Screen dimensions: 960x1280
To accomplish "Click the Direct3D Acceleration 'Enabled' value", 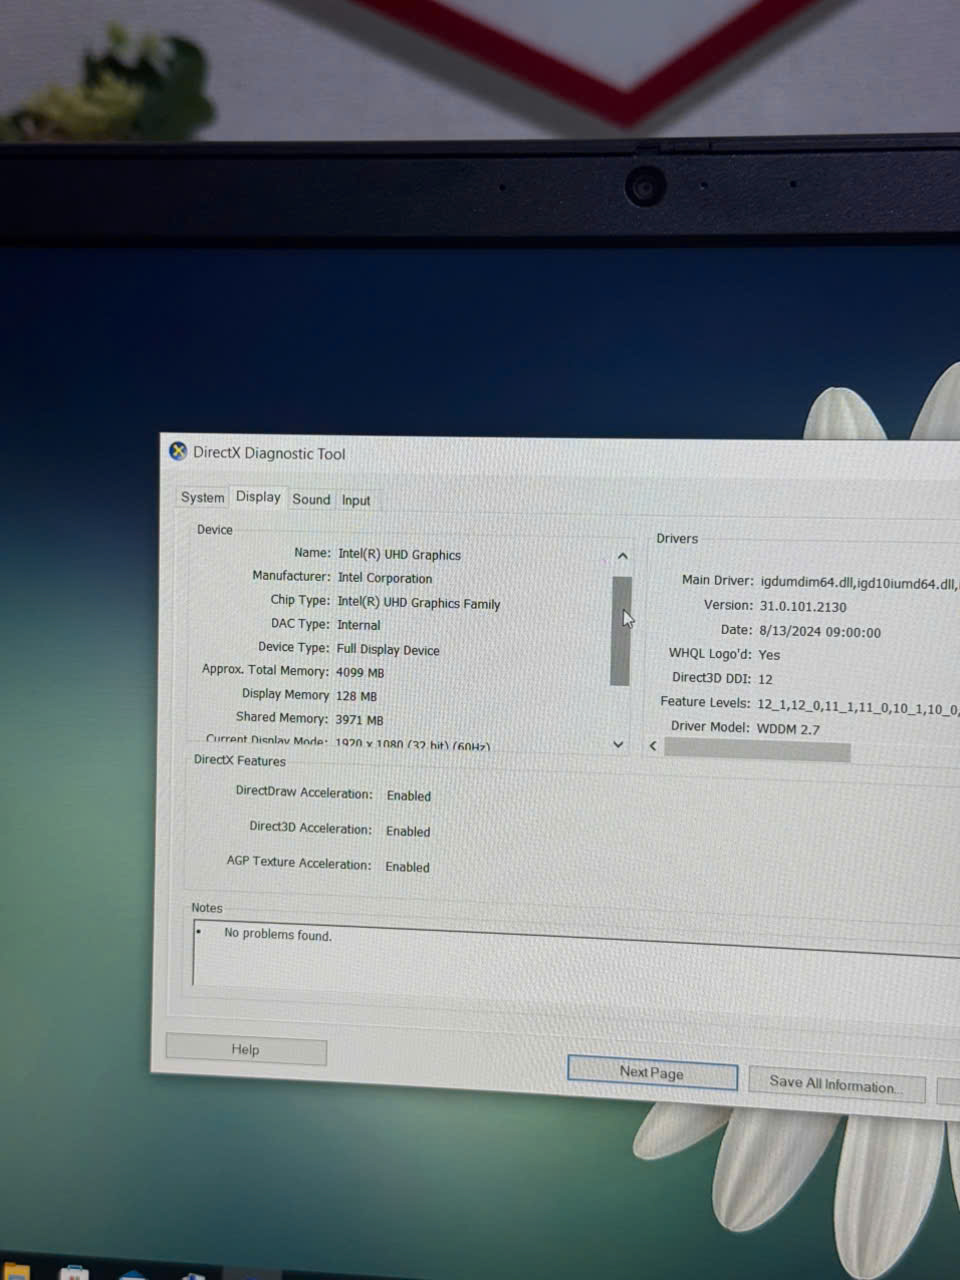I will 408,831.
